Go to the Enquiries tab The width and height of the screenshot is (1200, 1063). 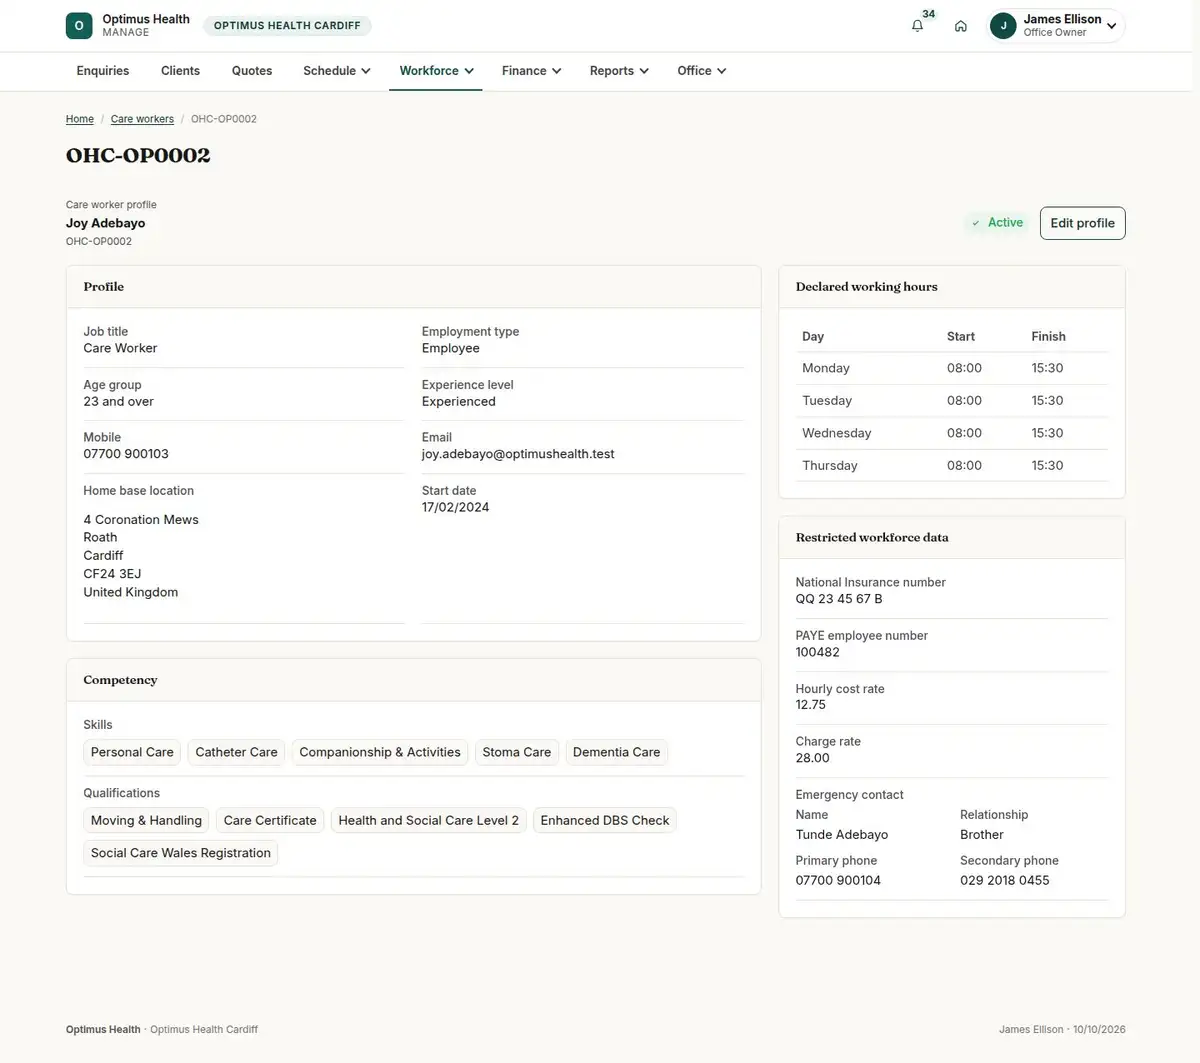point(103,71)
